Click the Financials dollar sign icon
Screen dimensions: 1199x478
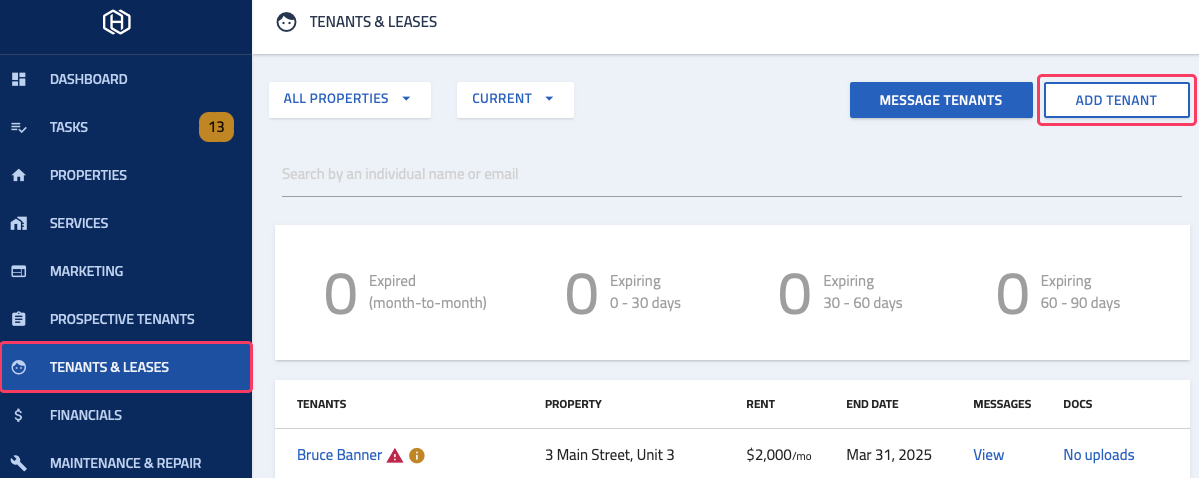19,415
